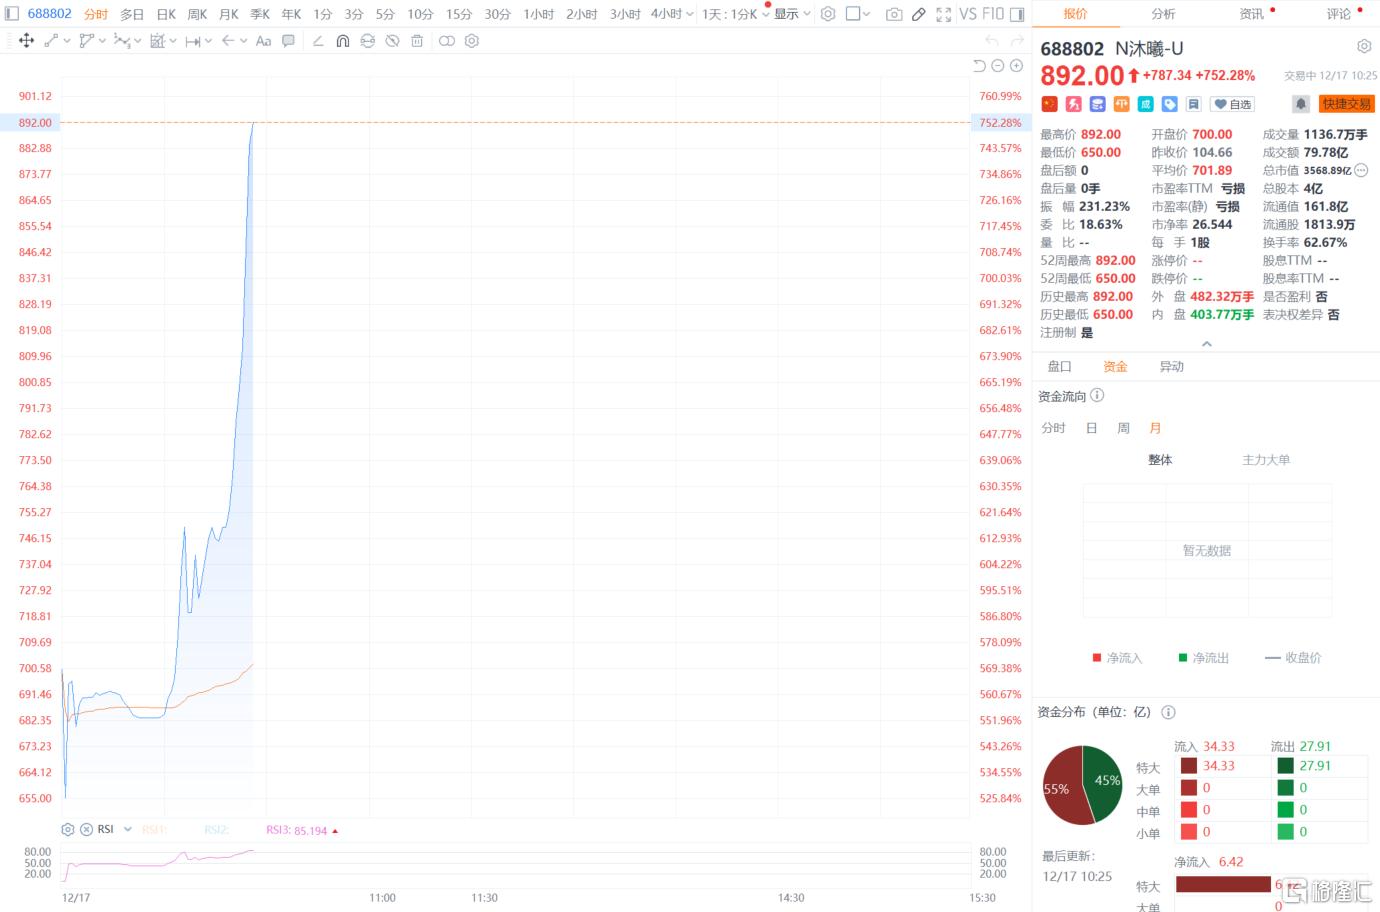Switch to the 盘口 tab
This screenshot has width=1380, height=912.
[x=1059, y=367]
